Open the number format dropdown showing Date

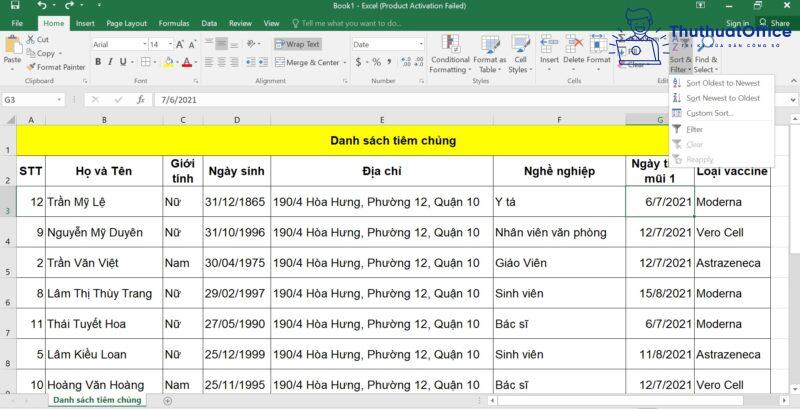click(x=421, y=44)
